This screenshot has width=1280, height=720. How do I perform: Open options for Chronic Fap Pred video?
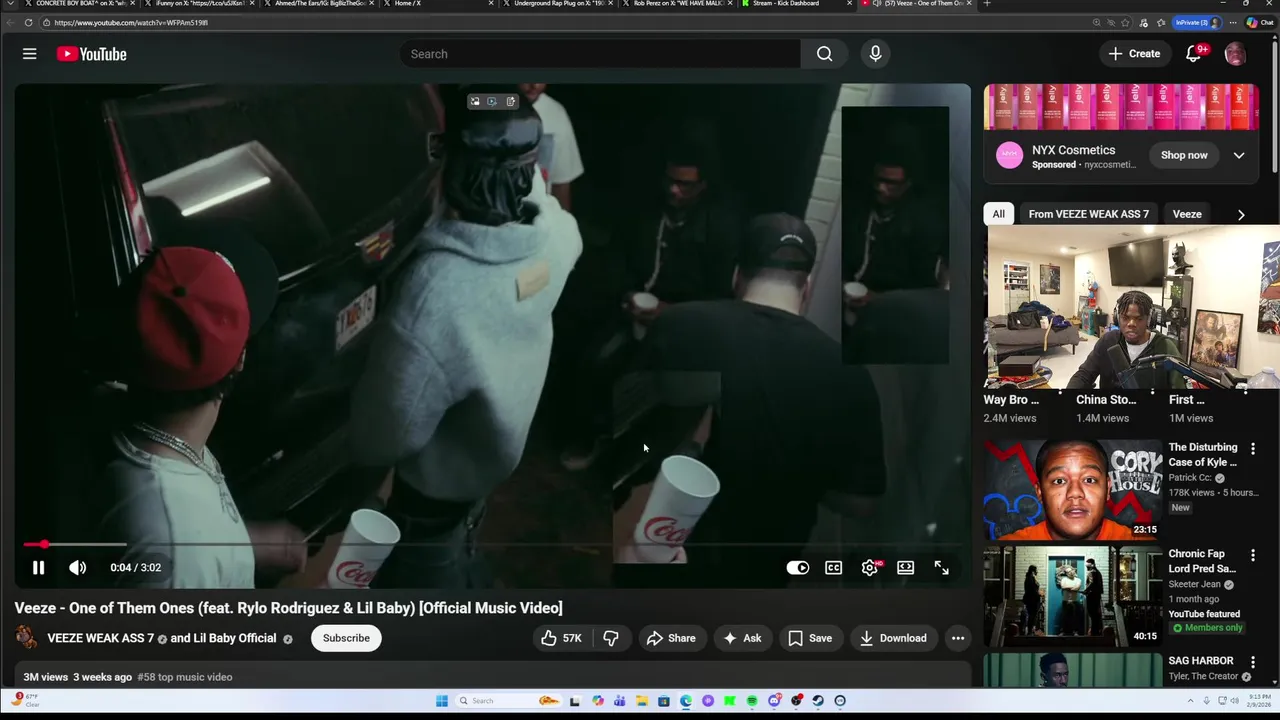(x=1252, y=555)
